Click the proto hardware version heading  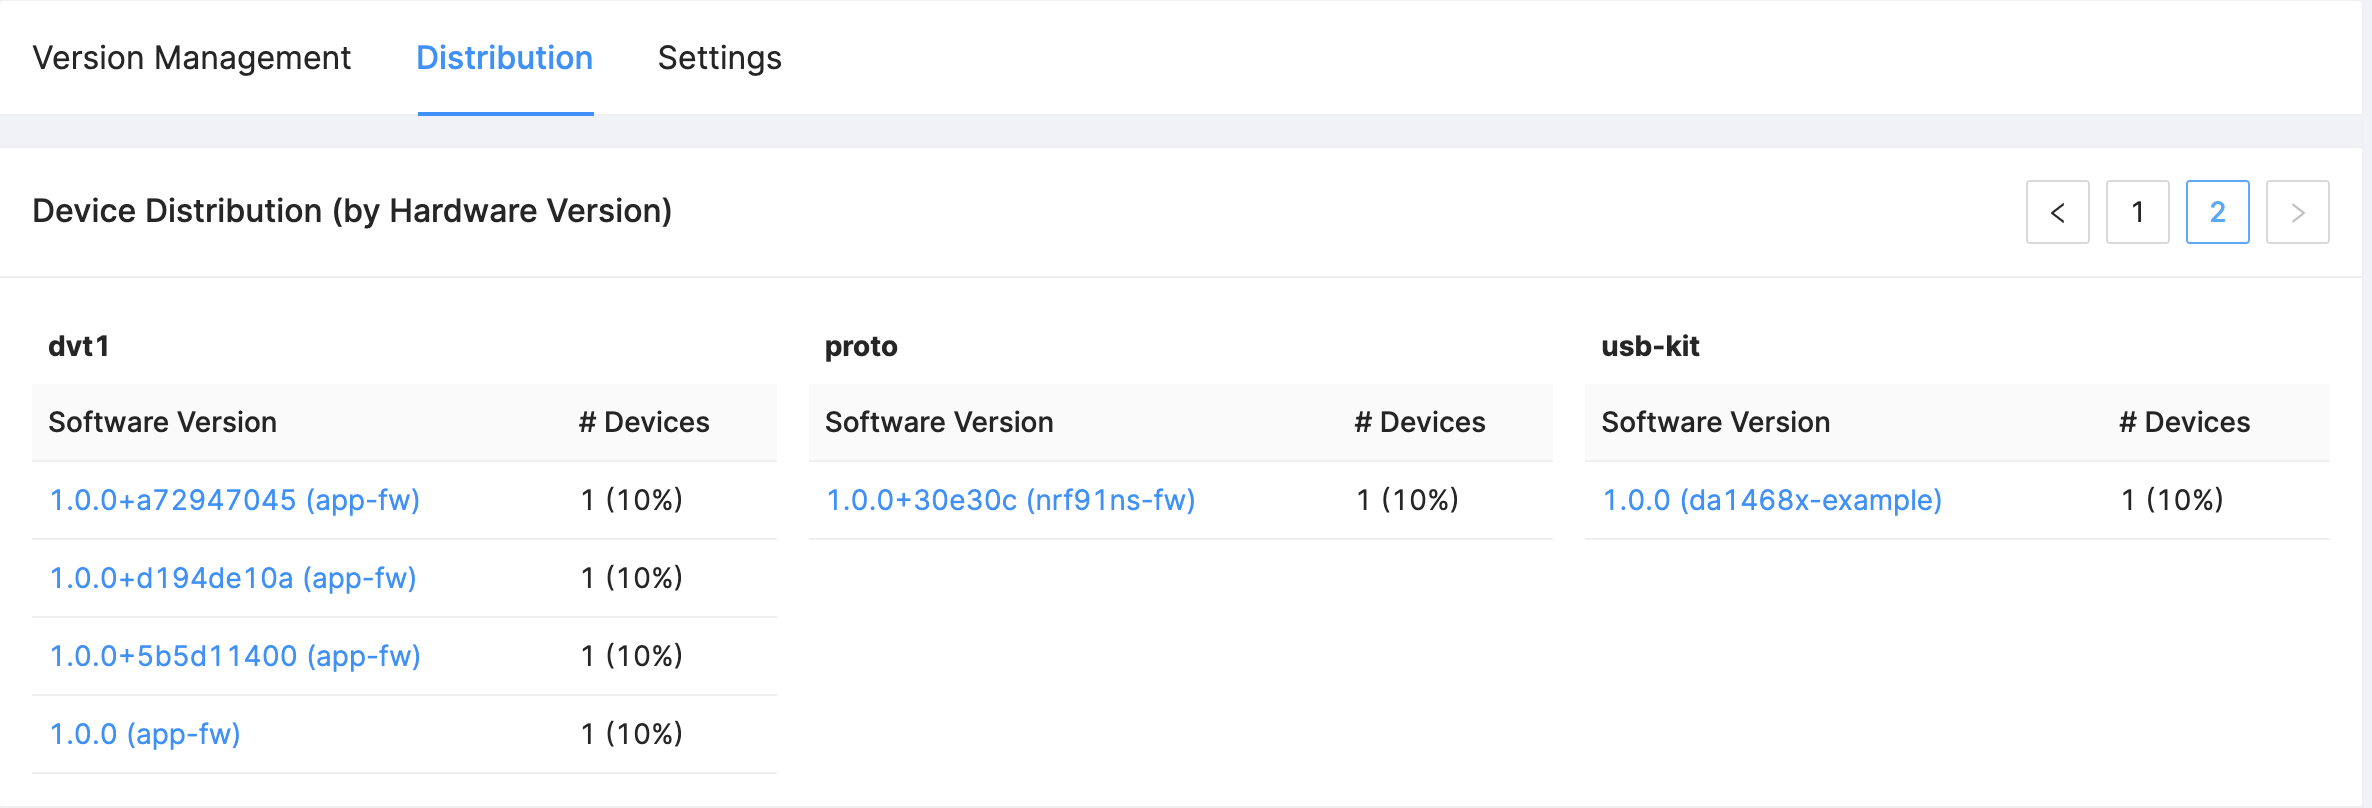pos(861,346)
